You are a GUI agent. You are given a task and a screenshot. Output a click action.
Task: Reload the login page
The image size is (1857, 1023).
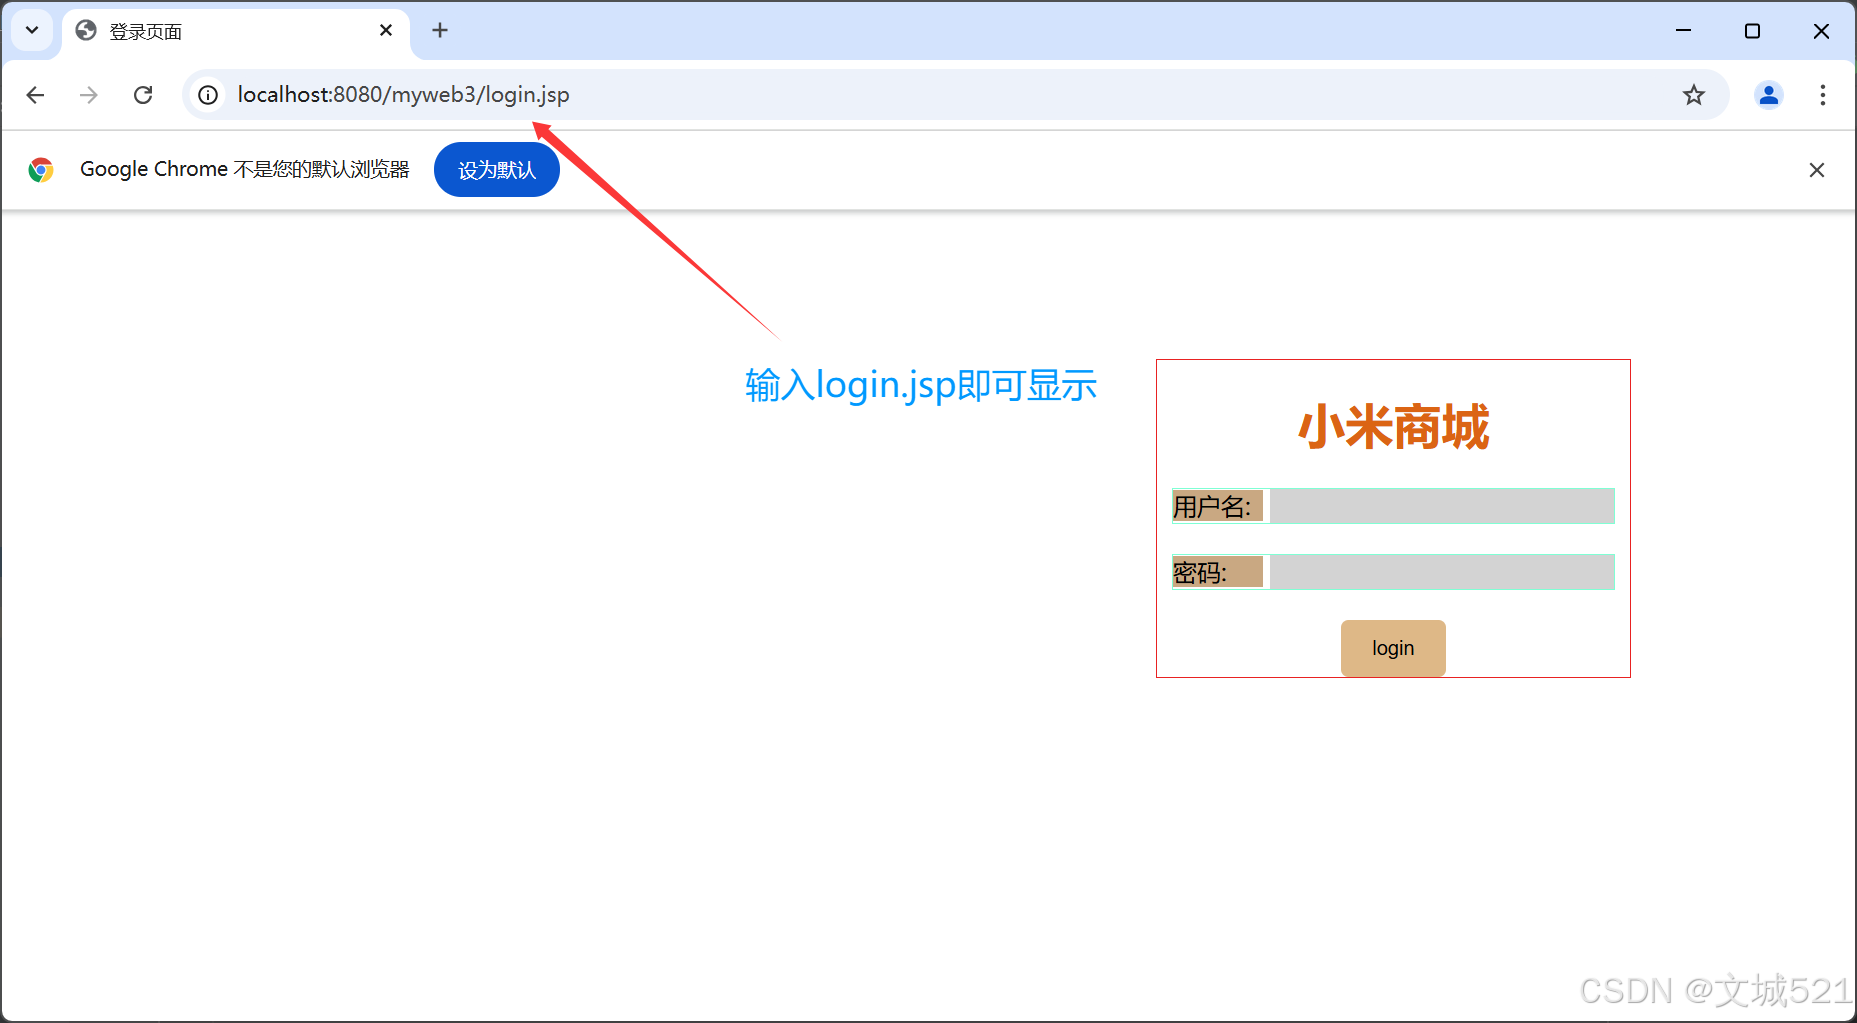[143, 95]
